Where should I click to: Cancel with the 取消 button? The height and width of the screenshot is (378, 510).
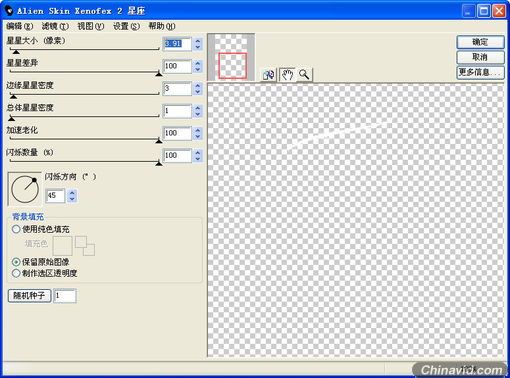[480, 57]
